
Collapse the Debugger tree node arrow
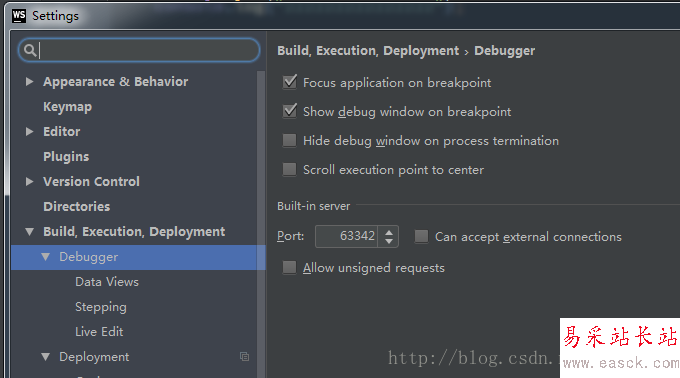pyautogui.click(x=46, y=257)
